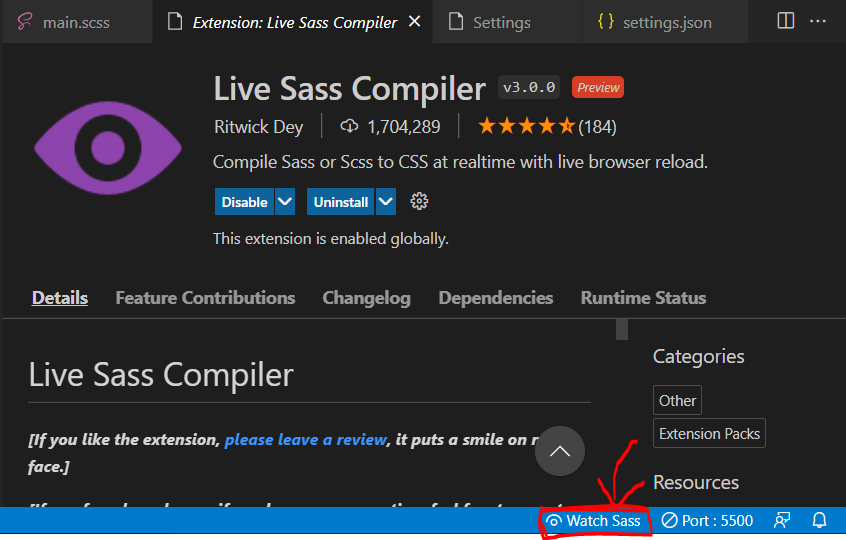Click the Uninstall button

340,202
